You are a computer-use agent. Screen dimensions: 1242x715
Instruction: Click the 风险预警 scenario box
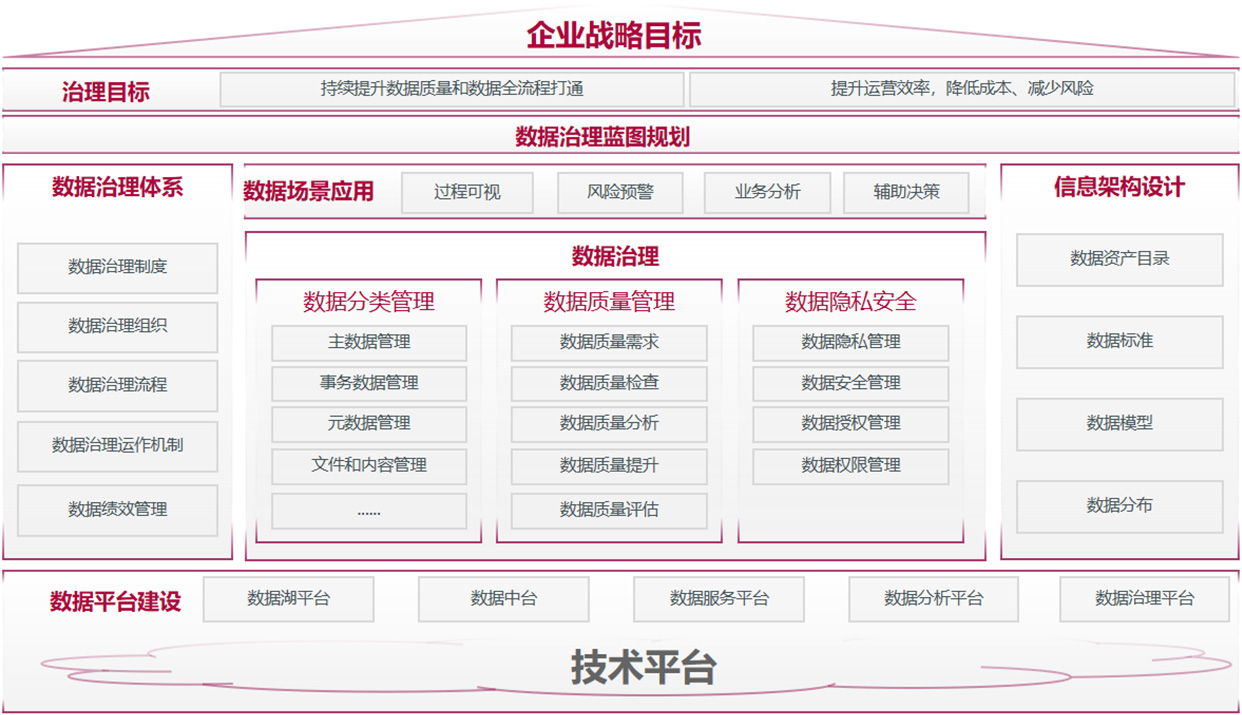(x=619, y=192)
